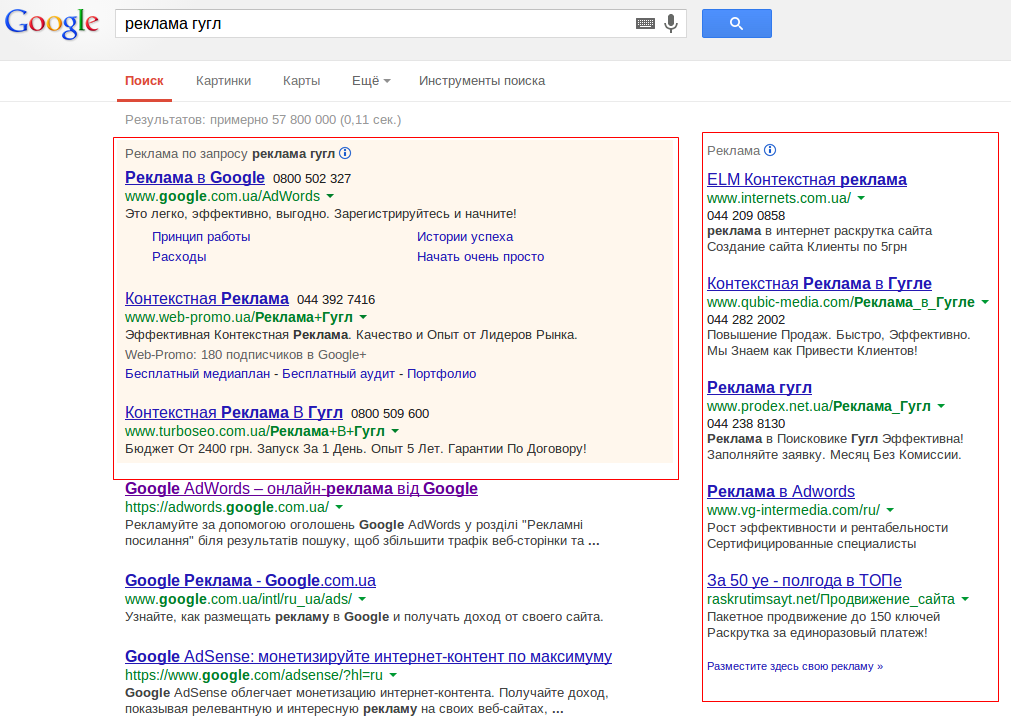The image size is (1011, 728).
Task: Open the 'Google AdSense' monetization result
Action: point(368,656)
